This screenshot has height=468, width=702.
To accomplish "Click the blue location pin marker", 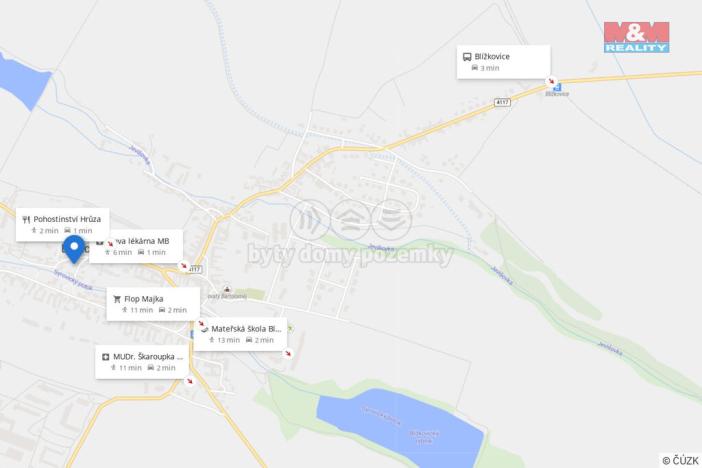I will pyautogui.click(x=74, y=249).
